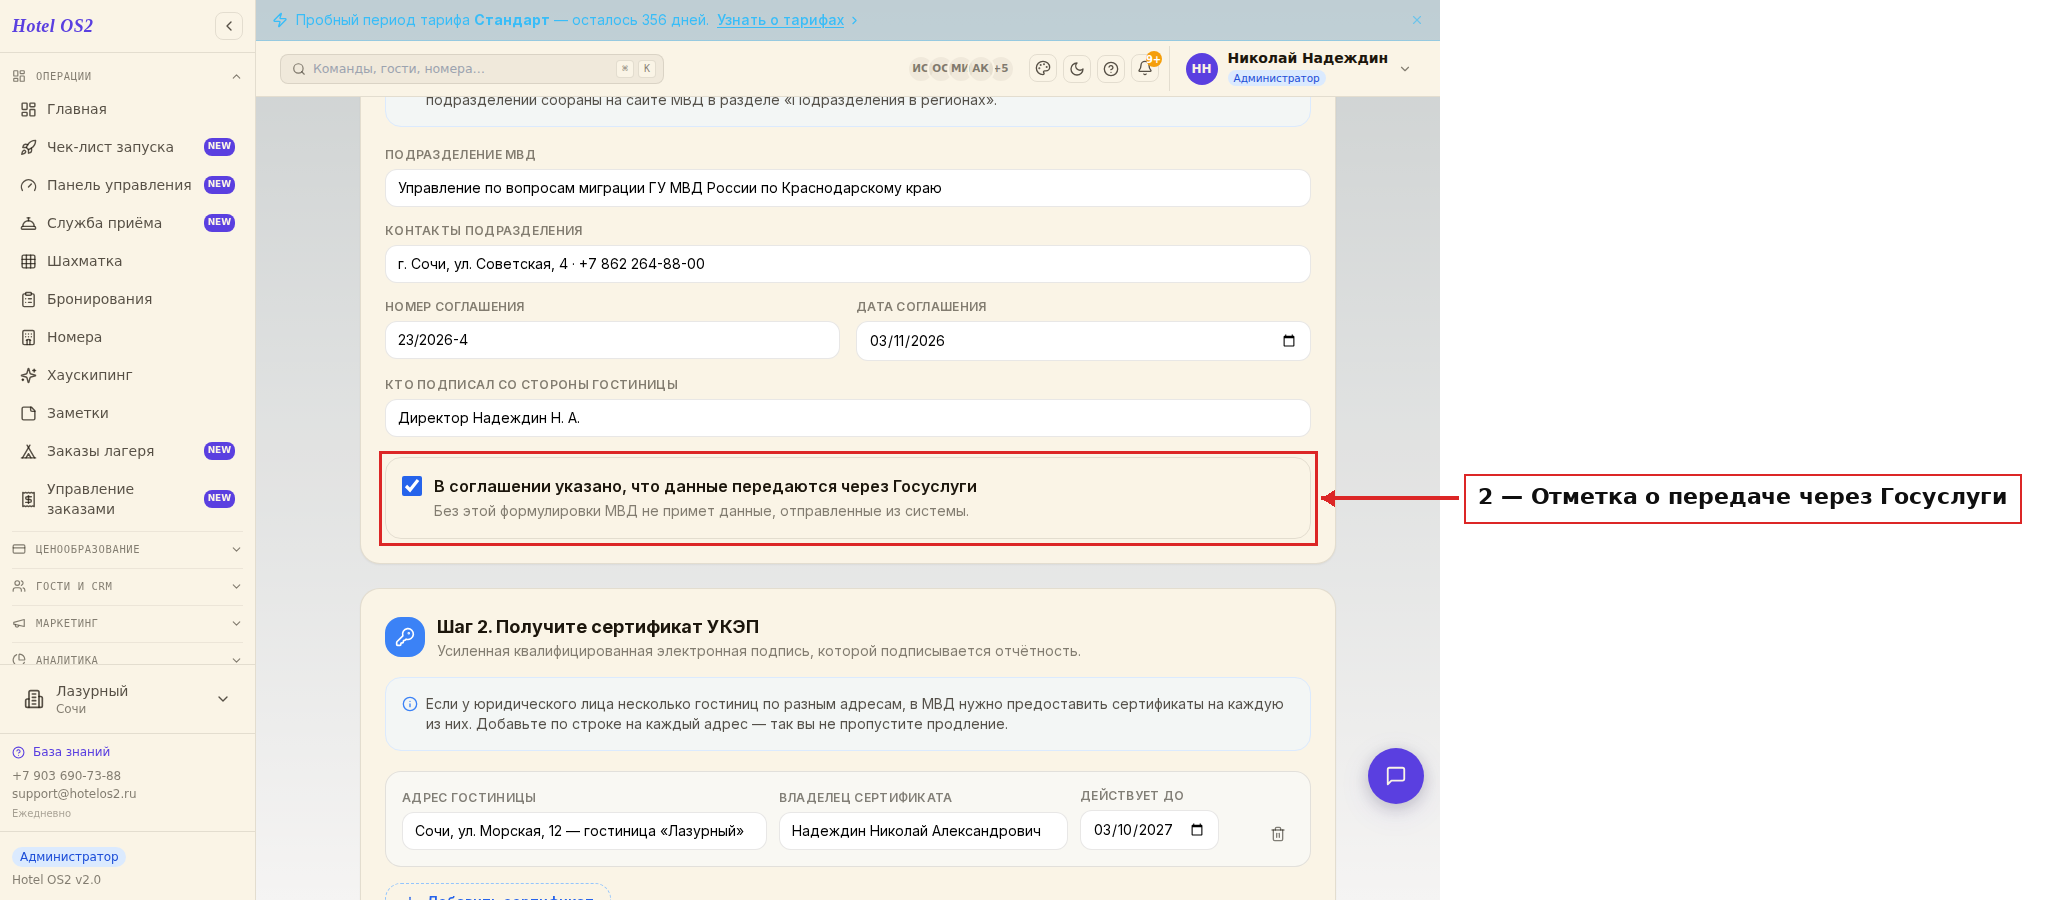
Task: Click the bell icon of Служба приёма
Action: pyautogui.click(x=29, y=223)
